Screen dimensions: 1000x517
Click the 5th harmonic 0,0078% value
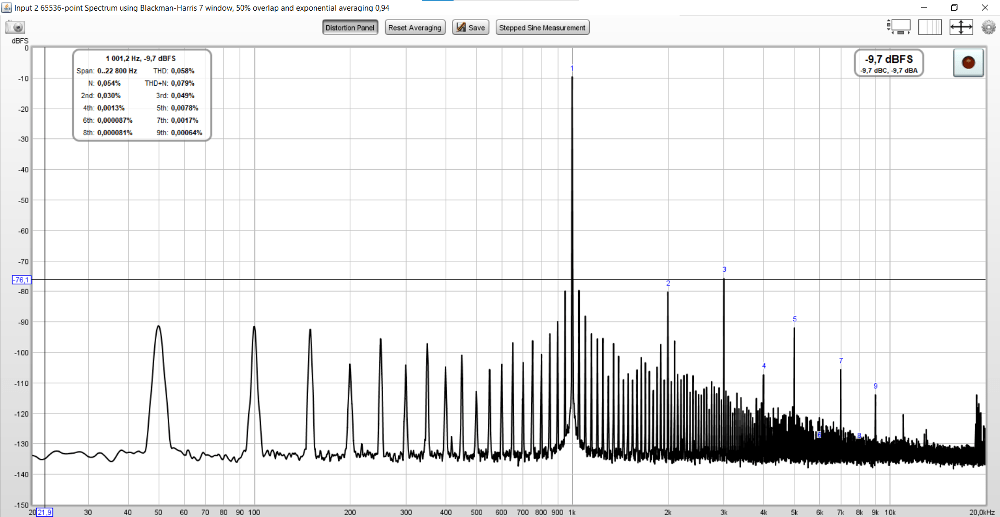click(185, 108)
